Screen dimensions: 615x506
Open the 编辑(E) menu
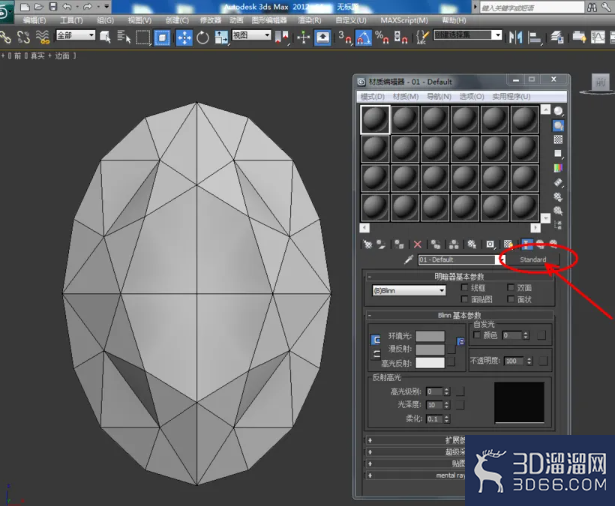34,20
